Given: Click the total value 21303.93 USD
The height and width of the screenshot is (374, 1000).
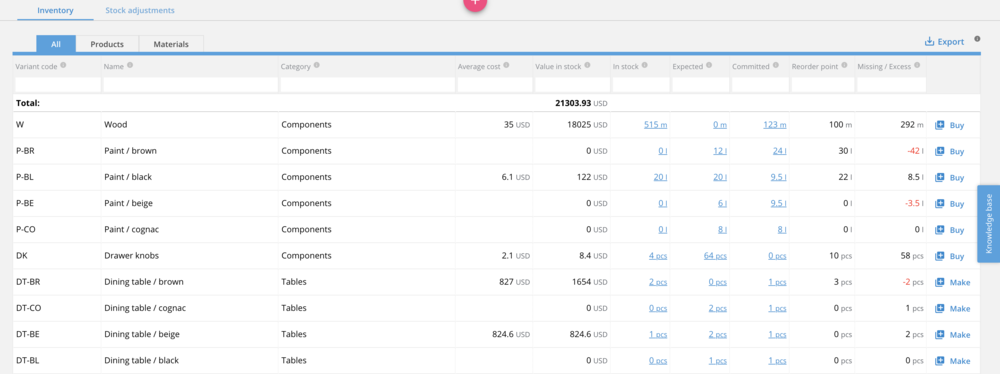Looking at the screenshot, I should click(x=581, y=103).
